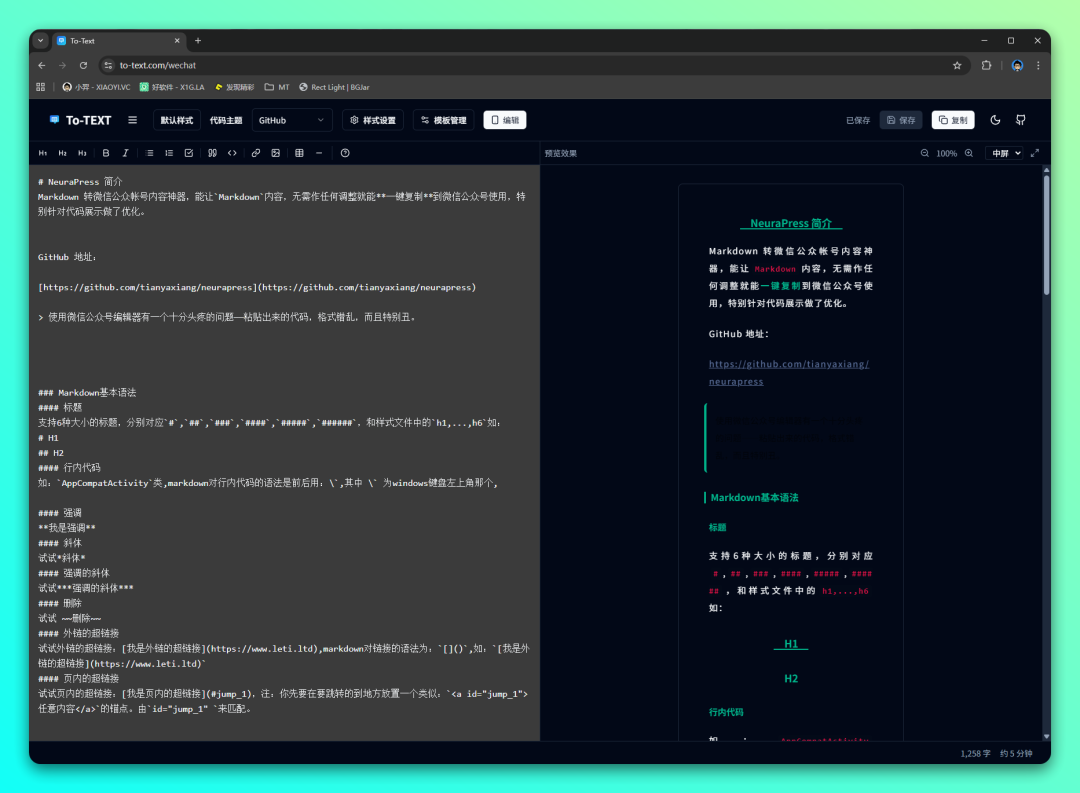Toggle dark mode with moon icon
Image resolution: width=1080 pixels, height=793 pixels.
tap(995, 120)
